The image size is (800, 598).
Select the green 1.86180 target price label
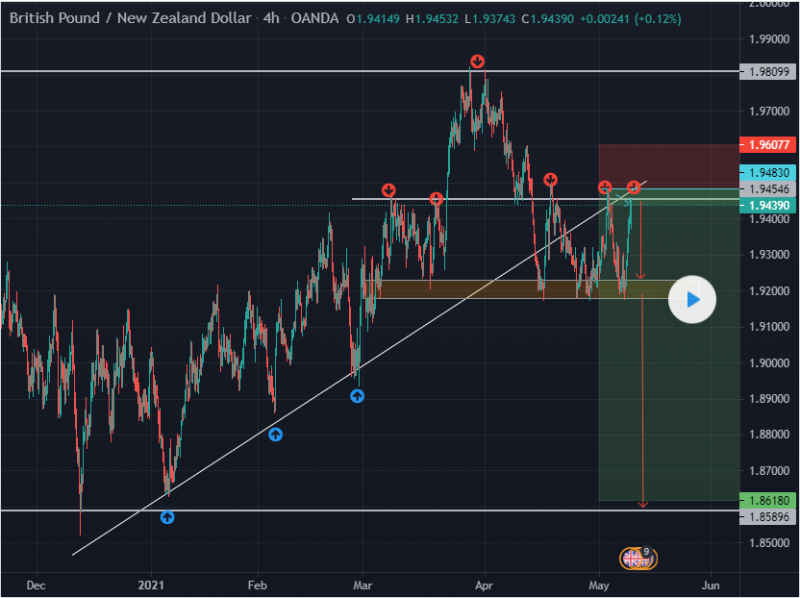tap(768, 500)
